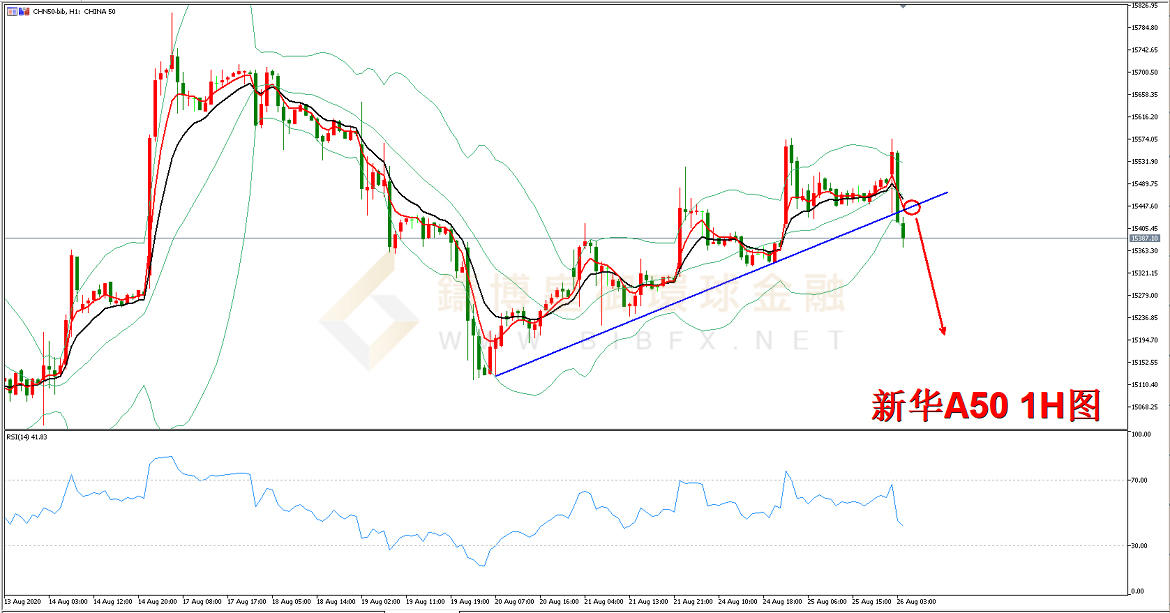Click the 17 Aug 08:00 time axis label
Viewport: 1170px width, 613px height.
point(203,603)
